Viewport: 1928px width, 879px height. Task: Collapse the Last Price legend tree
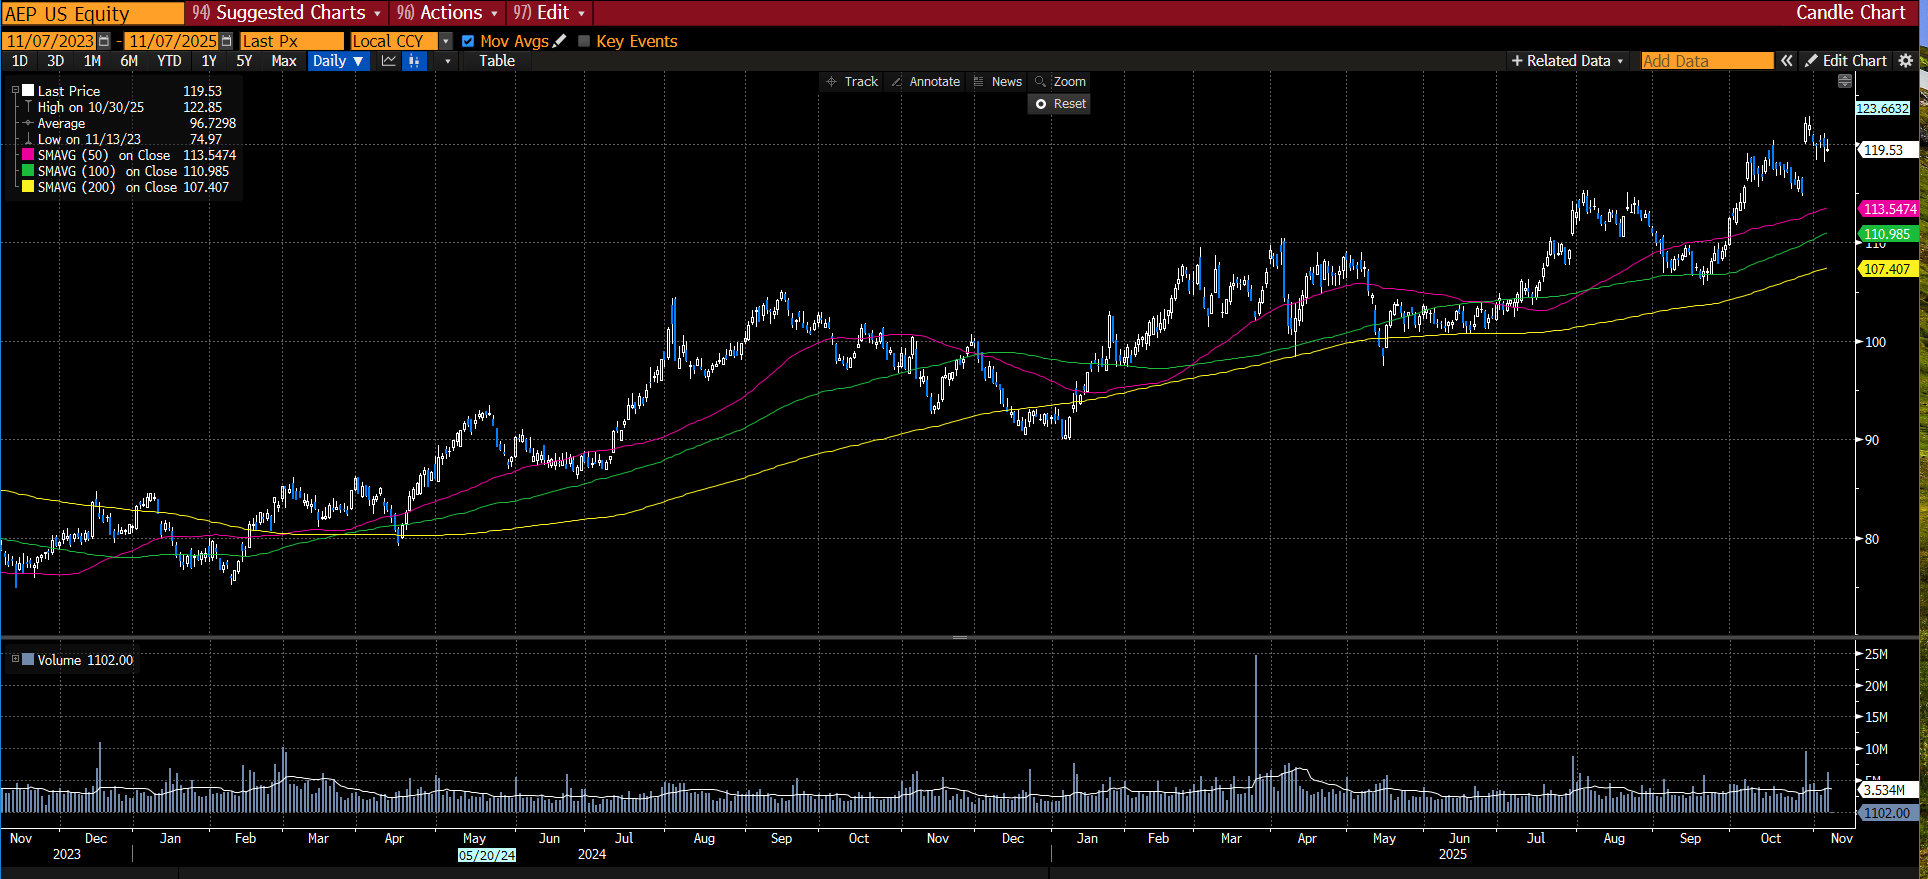pyautogui.click(x=15, y=91)
